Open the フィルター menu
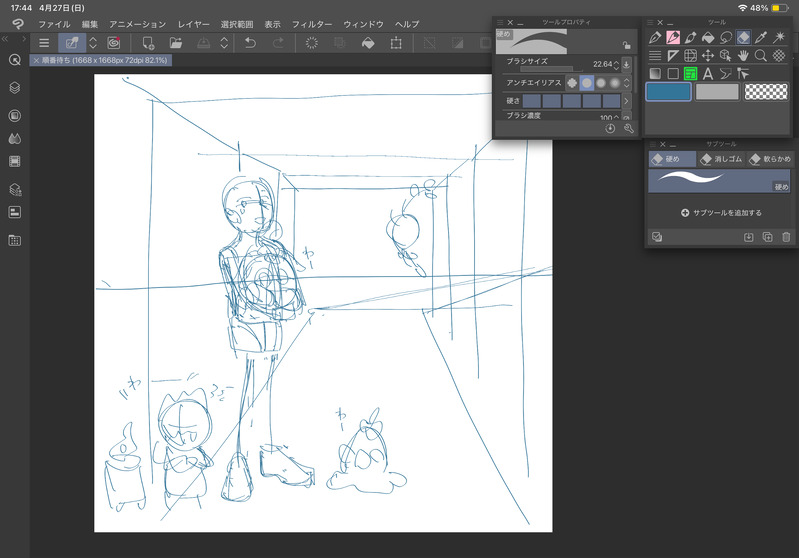 [x=312, y=24]
